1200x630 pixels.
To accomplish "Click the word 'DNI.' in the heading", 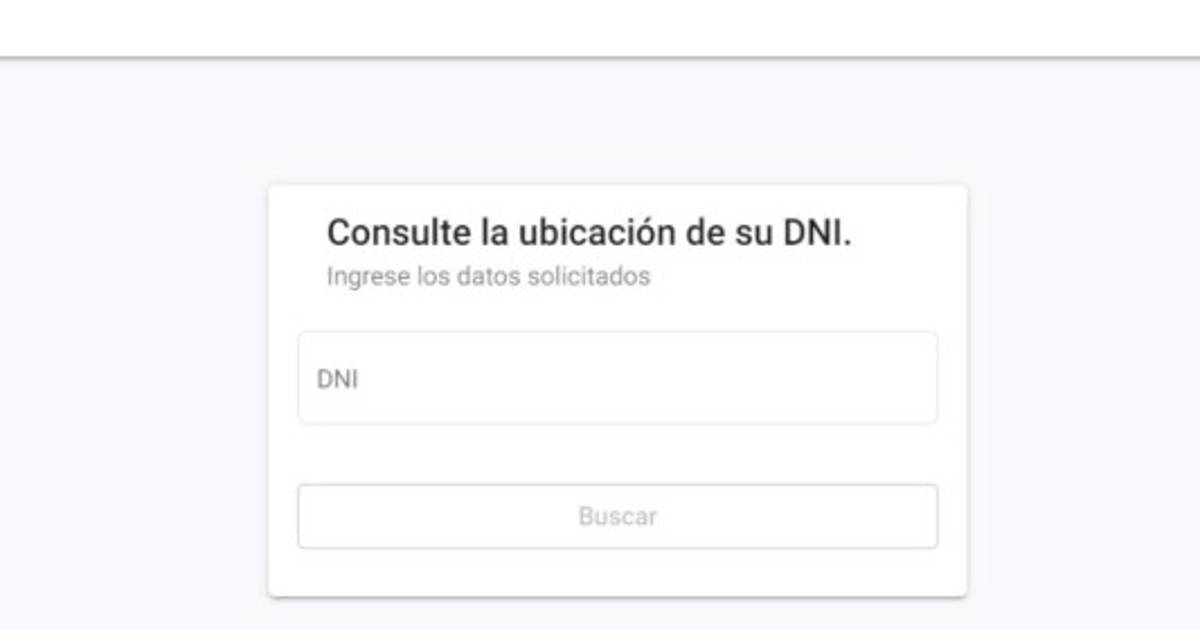I will [x=816, y=233].
